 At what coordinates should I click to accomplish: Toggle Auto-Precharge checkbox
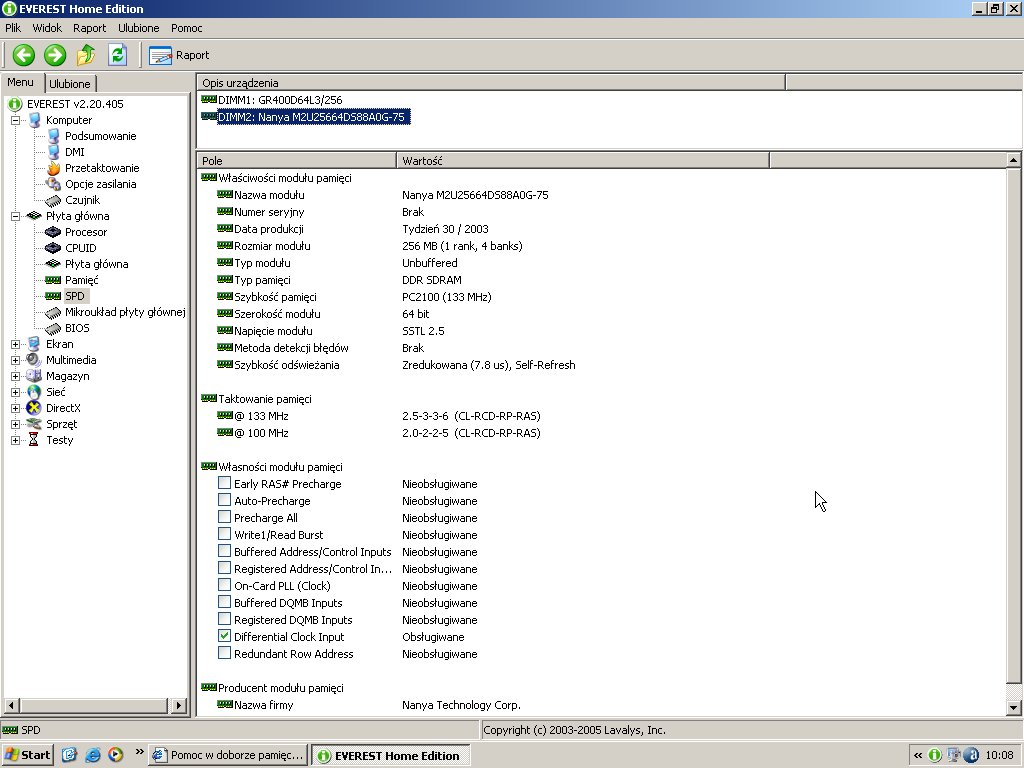point(224,500)
